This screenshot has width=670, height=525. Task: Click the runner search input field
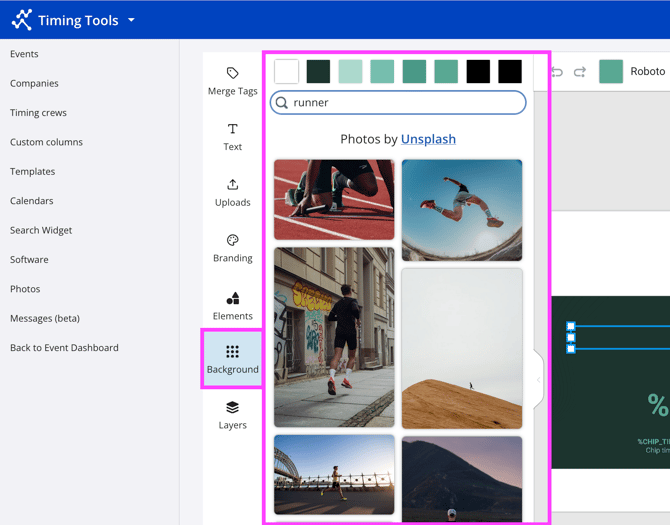point(398,103)
